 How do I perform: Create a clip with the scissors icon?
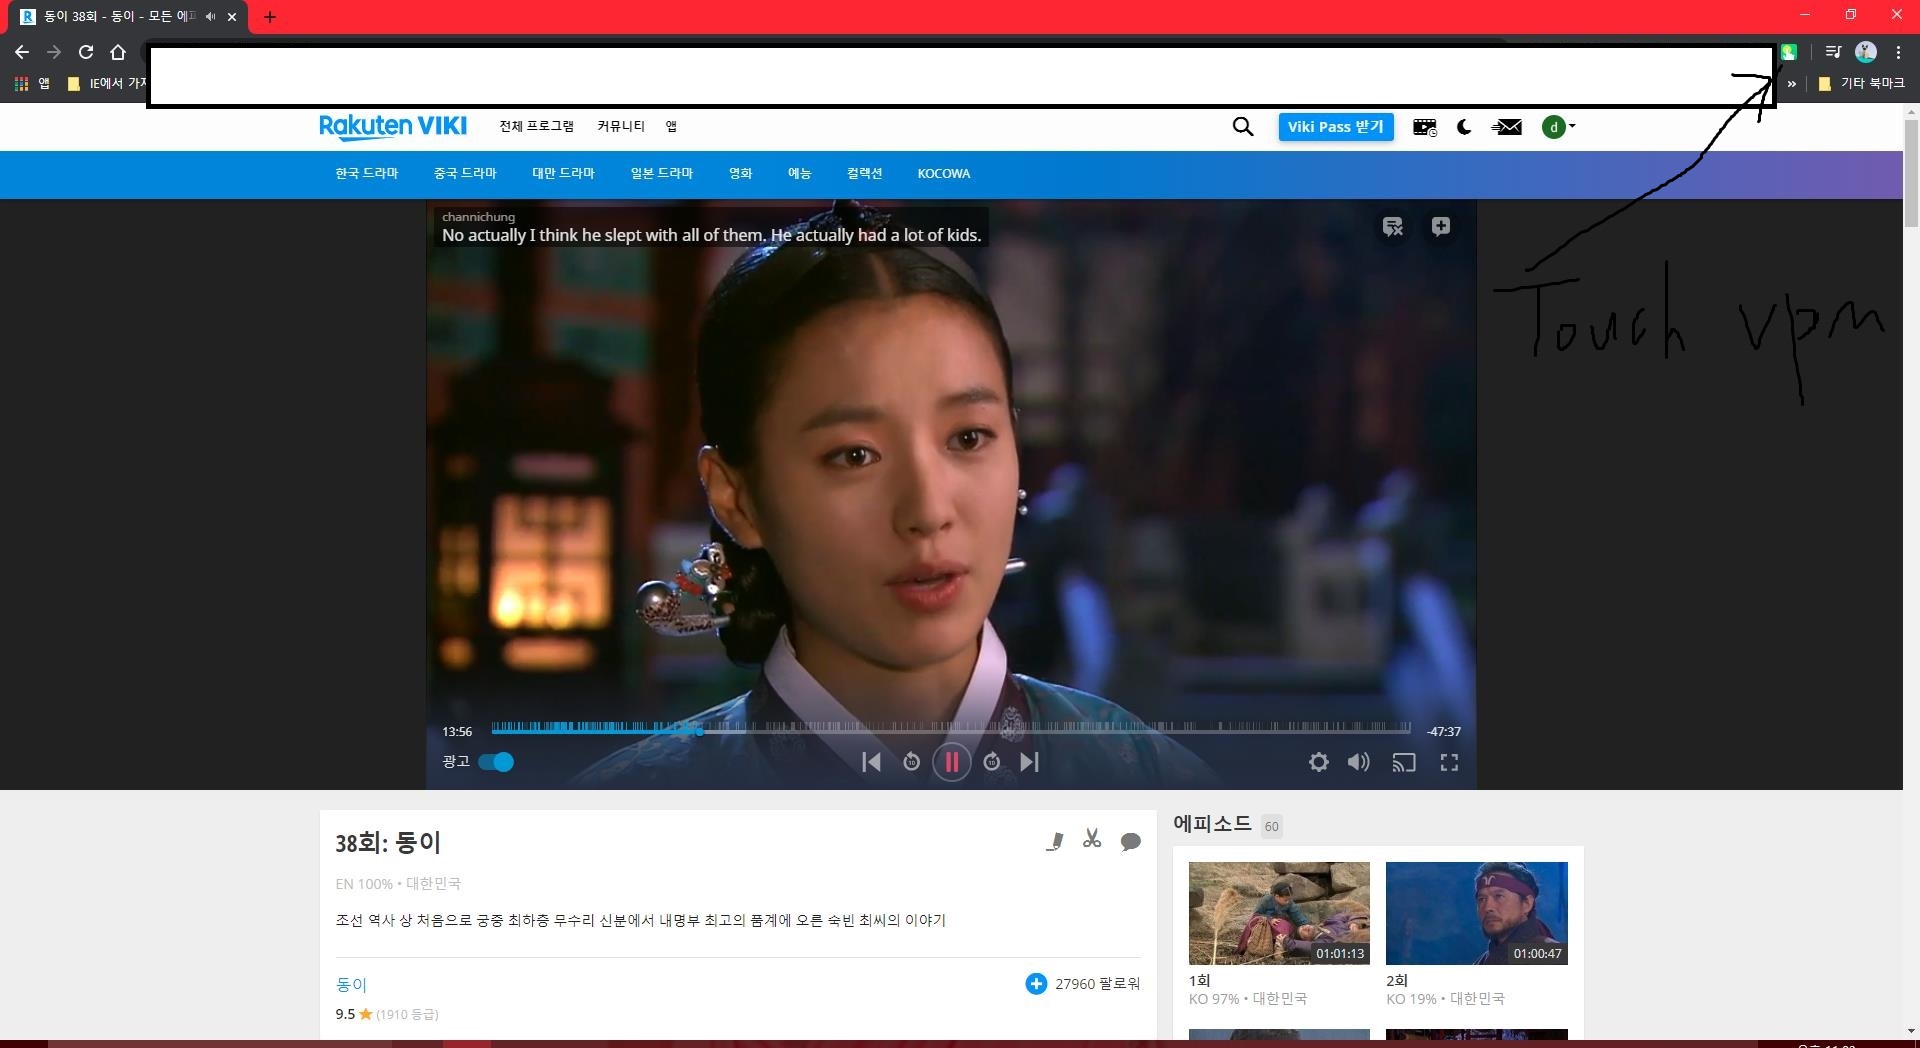1092,839
